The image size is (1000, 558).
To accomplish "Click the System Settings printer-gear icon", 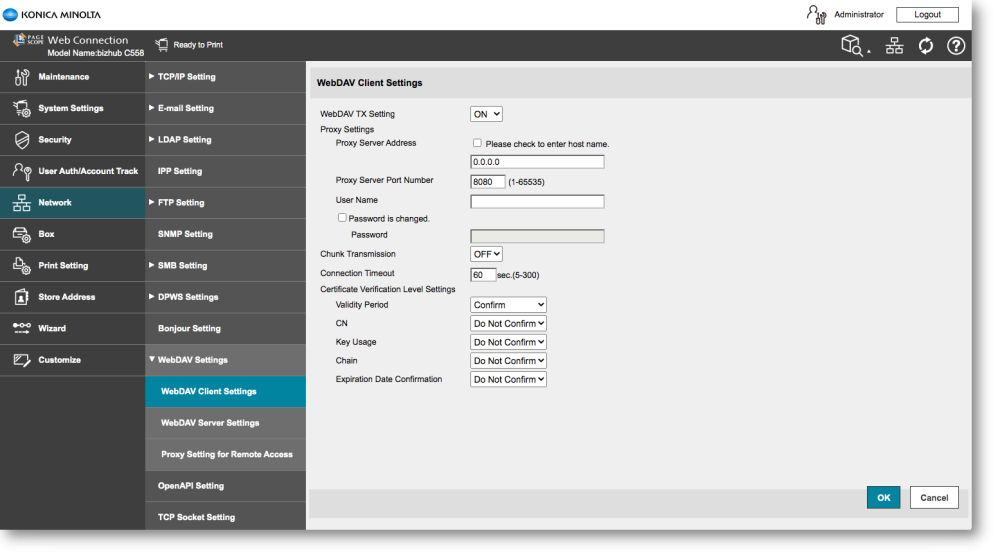I will pos(22,108).
